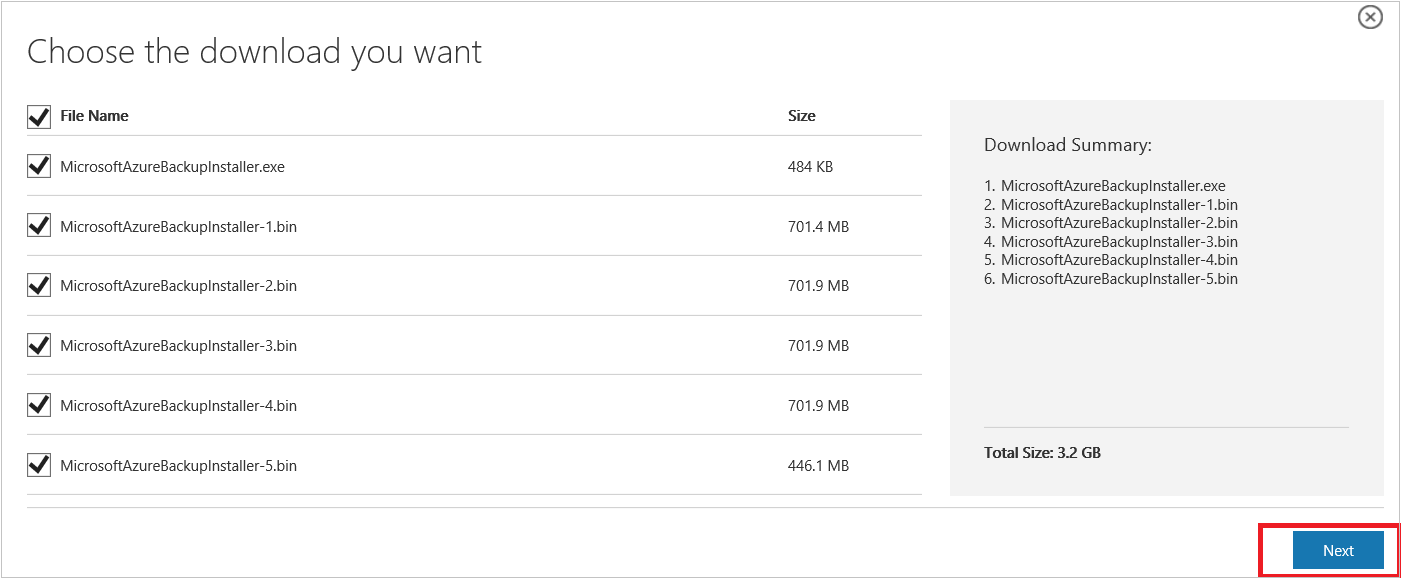Image resolution: width=1401 pixels, height=578 pixels.
Task: Uncheck the MicrosoftAzureBackupInstaller.exe file
Action: (x=38, y=165)
